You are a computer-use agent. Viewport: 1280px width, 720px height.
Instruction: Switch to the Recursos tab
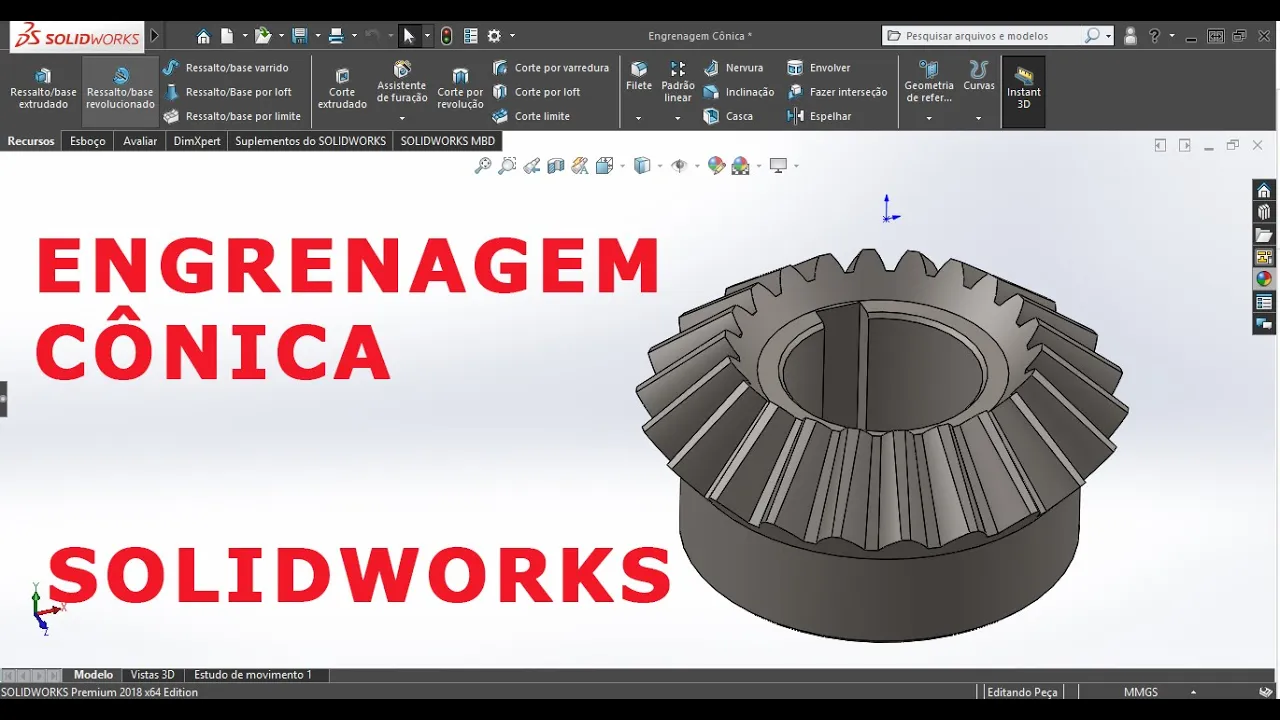(x=31, y=141)
